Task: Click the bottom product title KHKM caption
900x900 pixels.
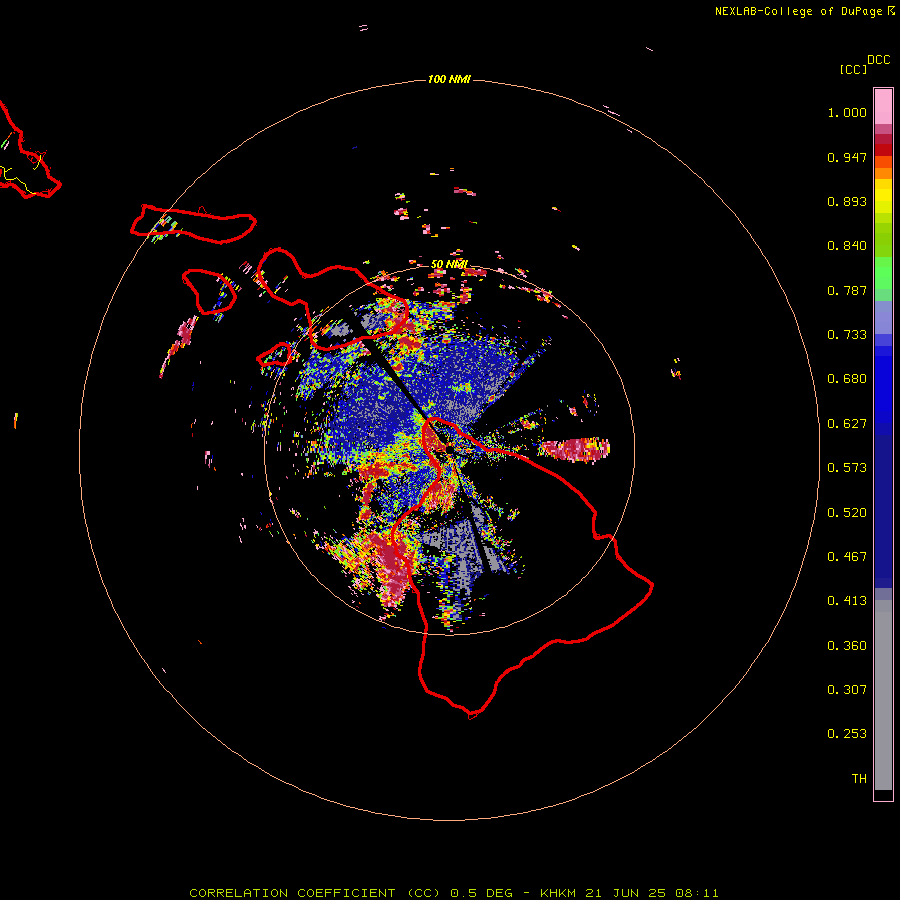Action: (454, 893)
